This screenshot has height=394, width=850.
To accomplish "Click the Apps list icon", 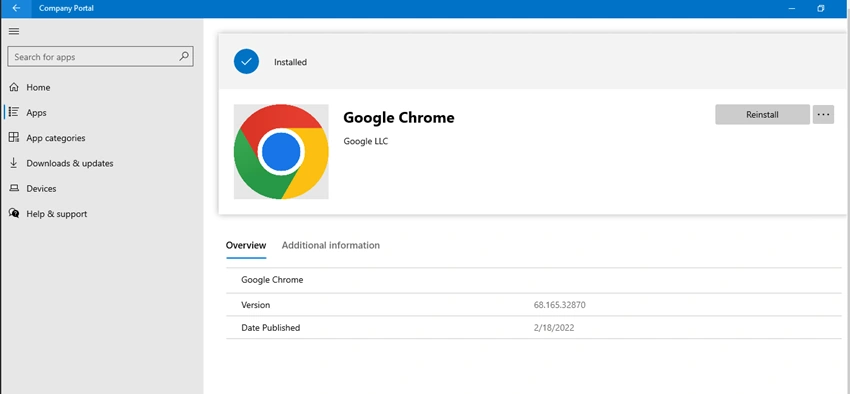I will pos(14,112).
